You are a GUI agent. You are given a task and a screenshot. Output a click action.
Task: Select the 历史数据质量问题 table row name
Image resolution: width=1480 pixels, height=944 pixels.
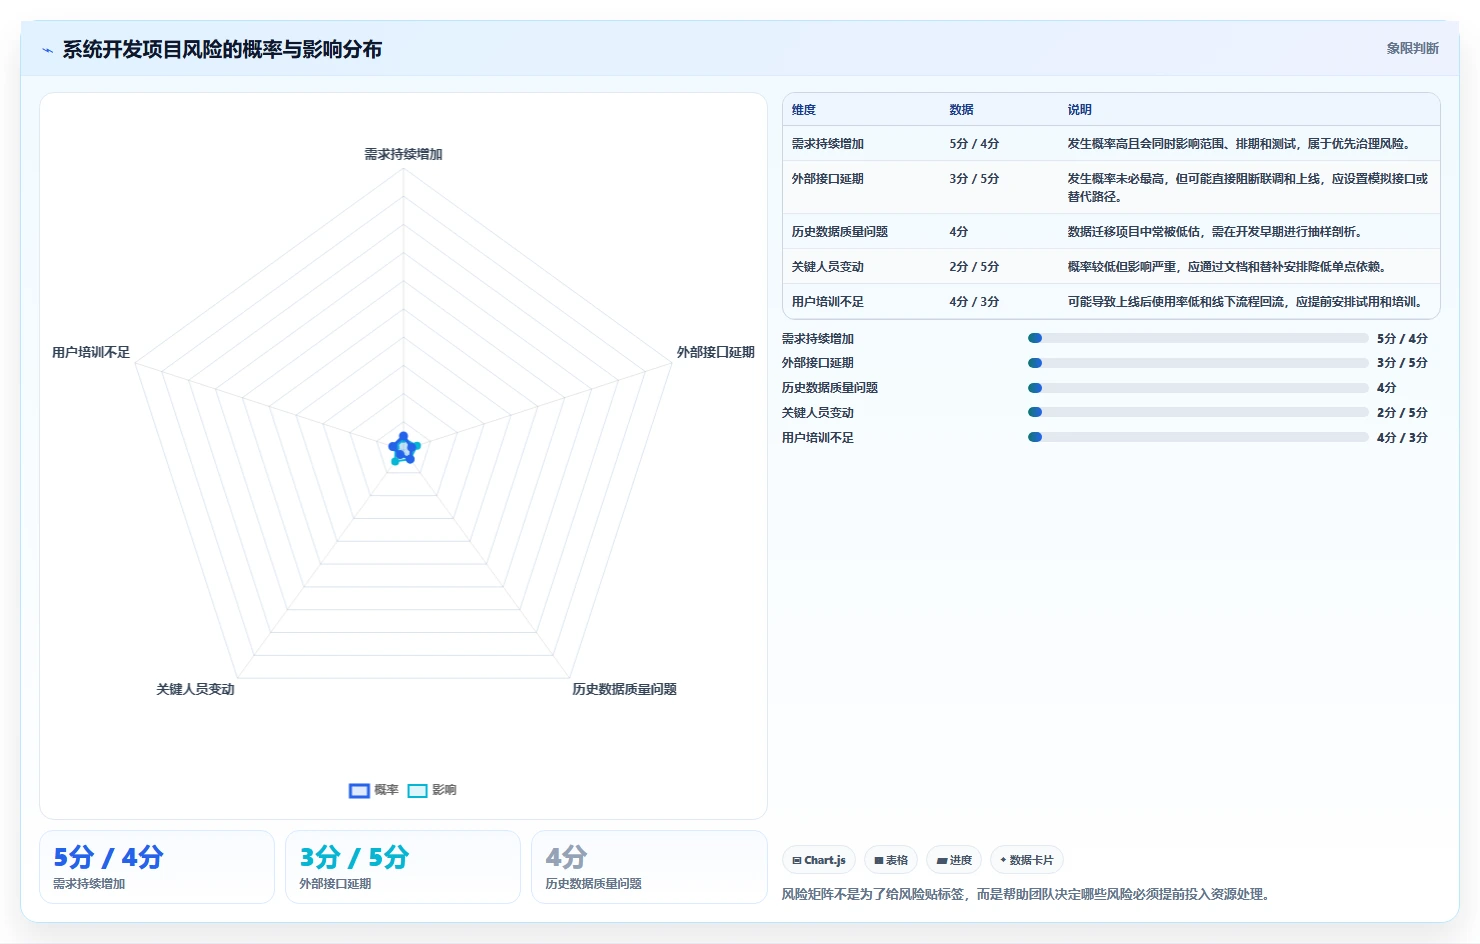coord(840,232)
